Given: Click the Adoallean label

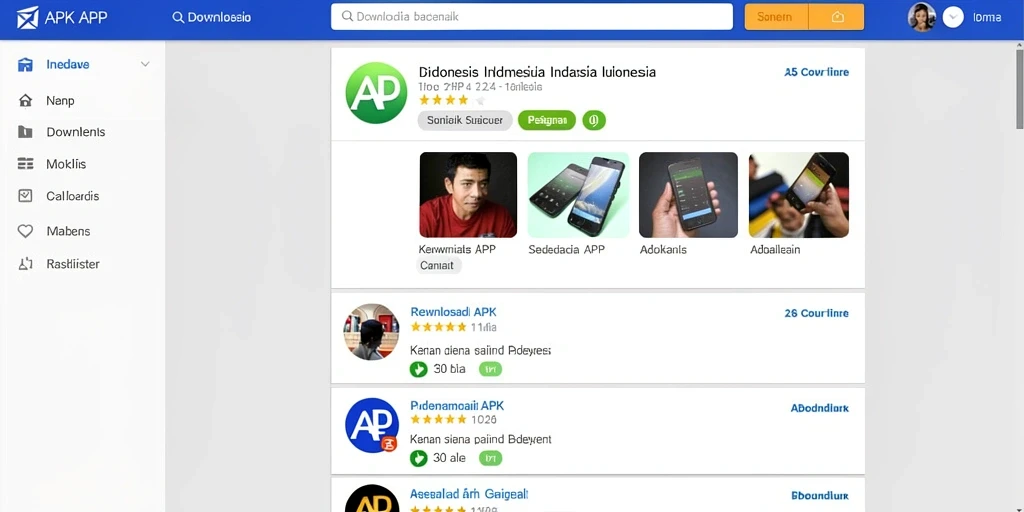Looking at the screenshot, I should tap(775, 249).
